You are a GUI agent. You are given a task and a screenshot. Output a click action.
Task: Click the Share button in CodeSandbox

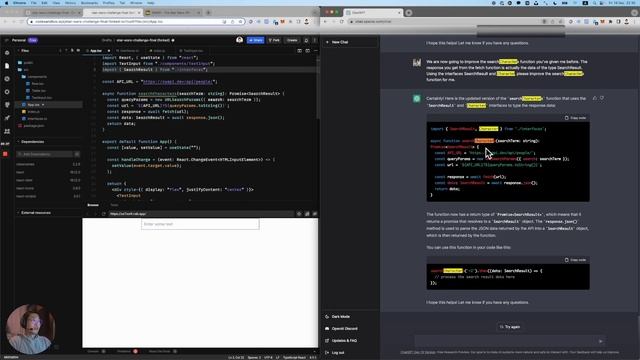256,40
